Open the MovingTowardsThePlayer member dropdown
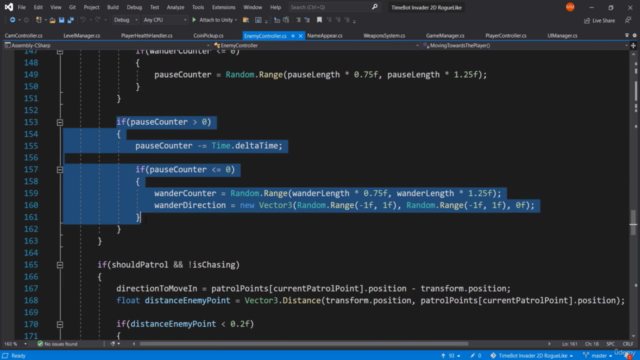This screenshot has width=640, height=360. point(525,45)
